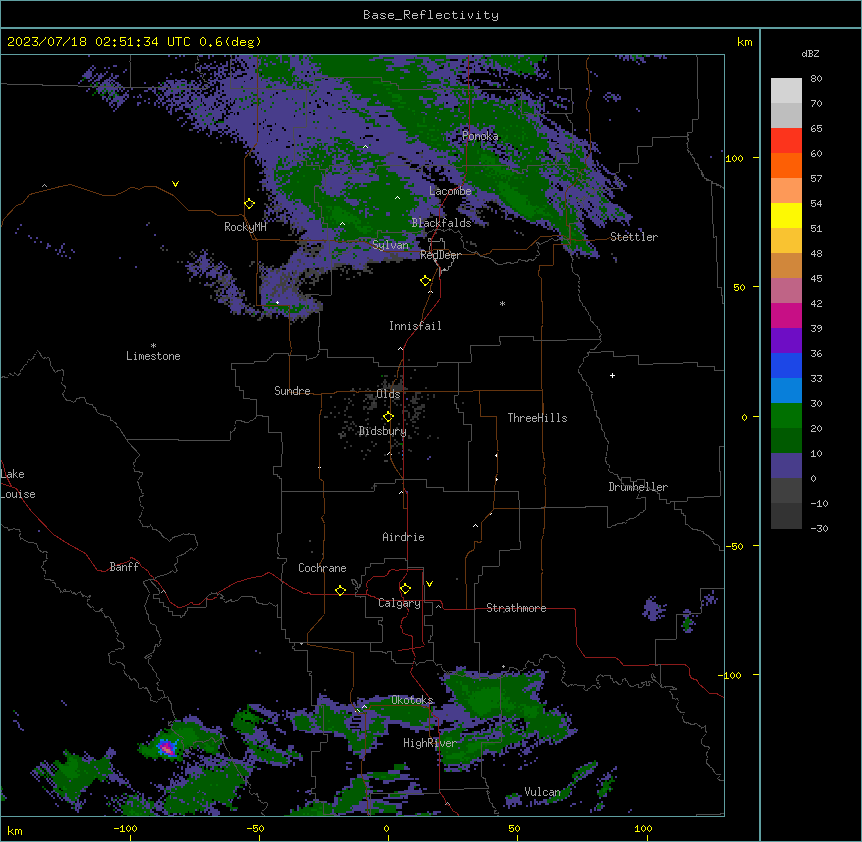Click the RockyMH city label
The height and width of the screenshot is (842, 862).
(245, 227)
